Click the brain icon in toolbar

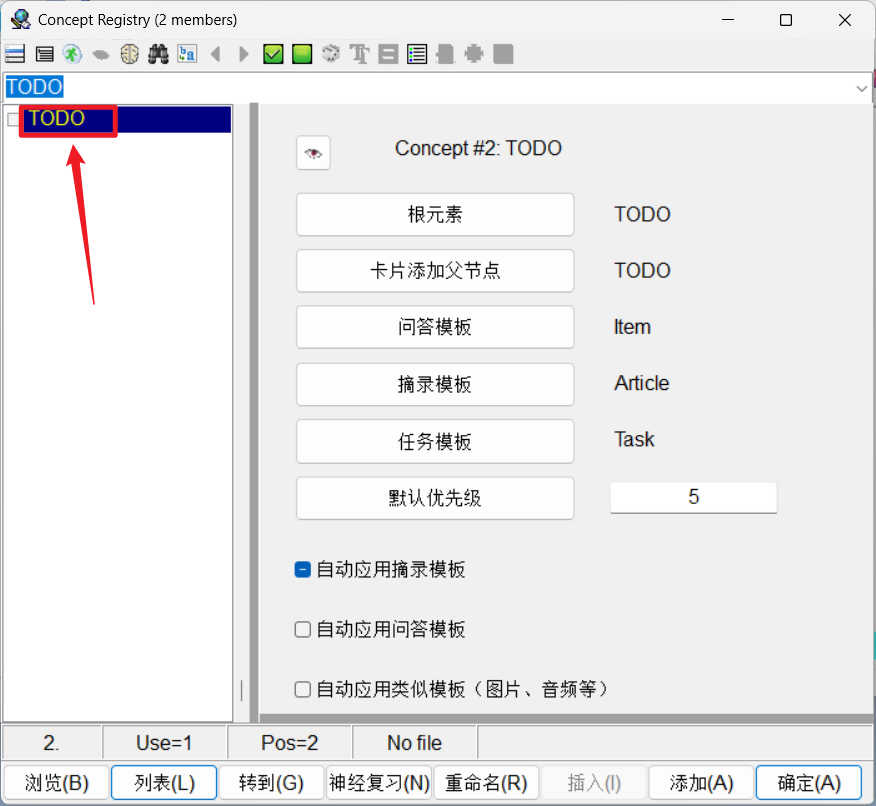pyautogui.click(x=130, y=54)
